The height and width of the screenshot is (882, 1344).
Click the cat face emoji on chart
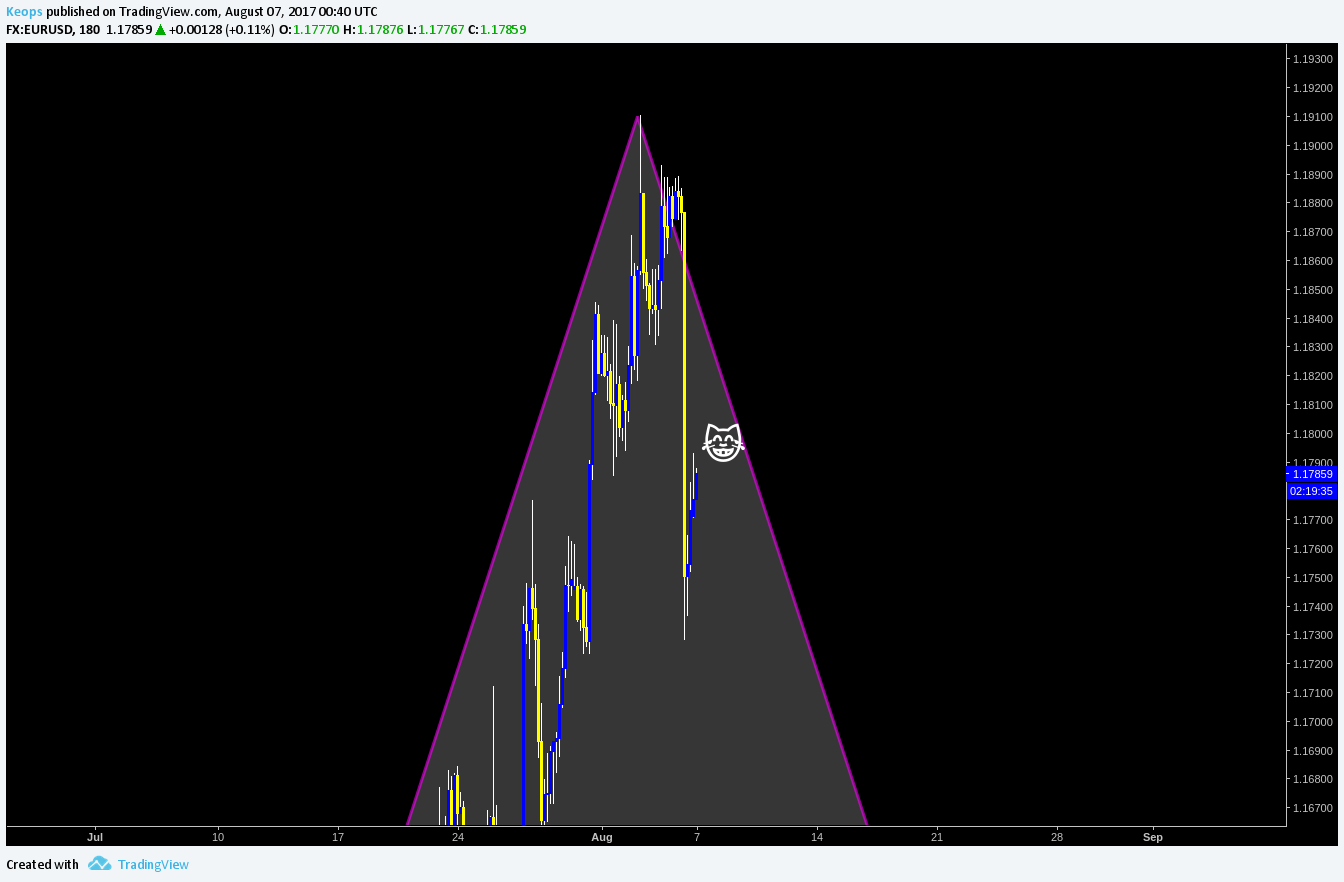[x=723, y=443]
